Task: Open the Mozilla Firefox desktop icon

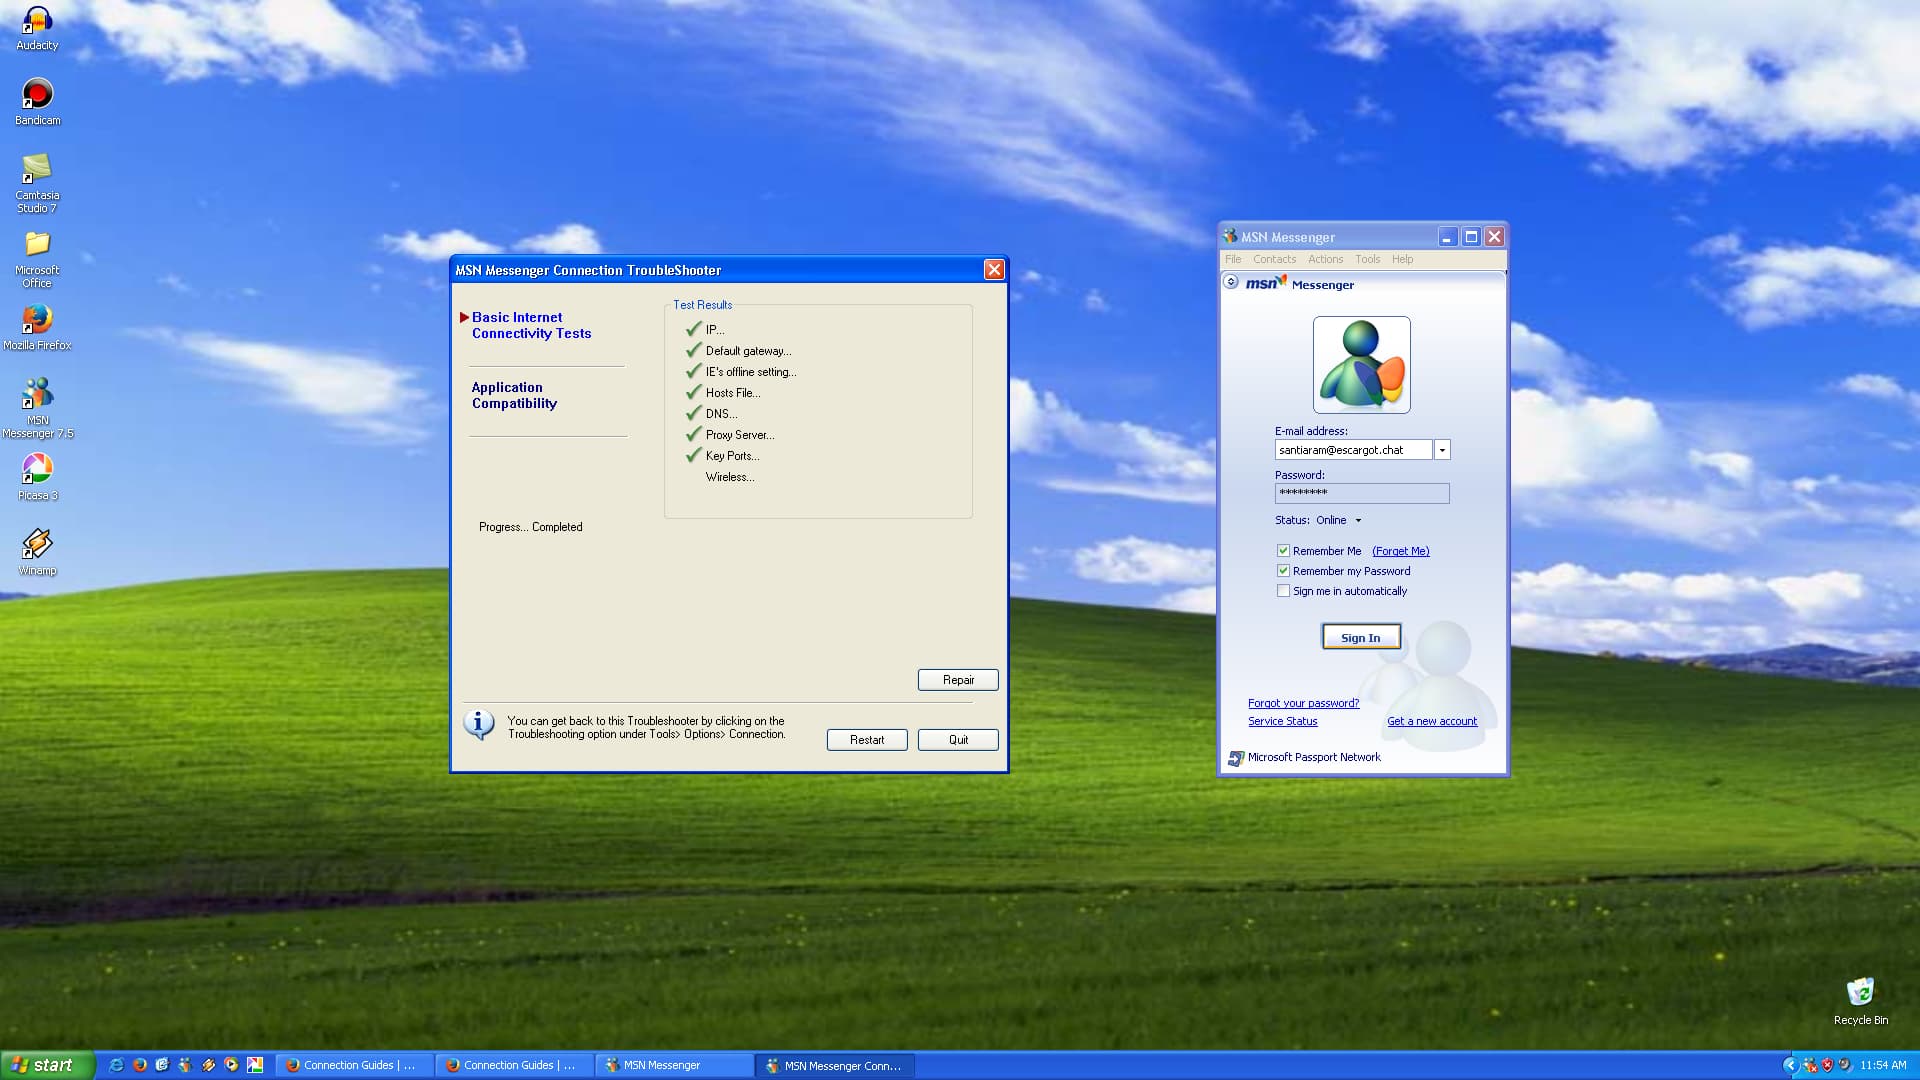Action: [37, 319]
